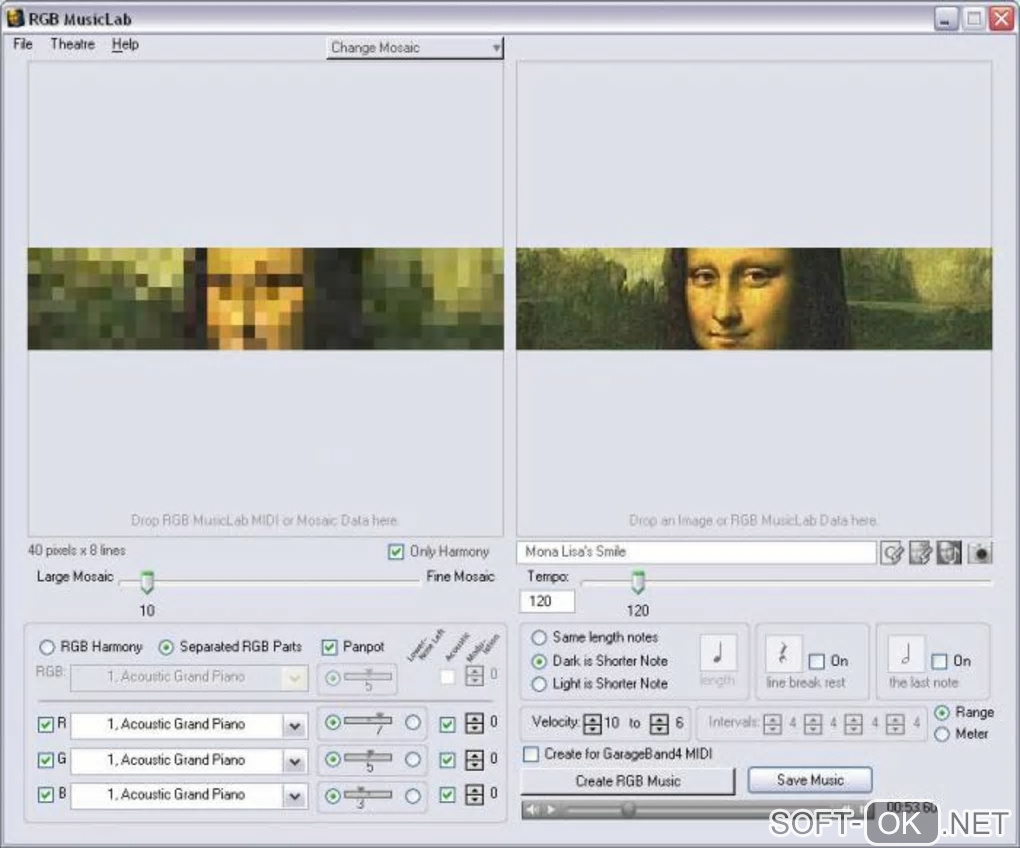
Task: Click the RGB MusicLab app icon in title bar
Action: 15,18
